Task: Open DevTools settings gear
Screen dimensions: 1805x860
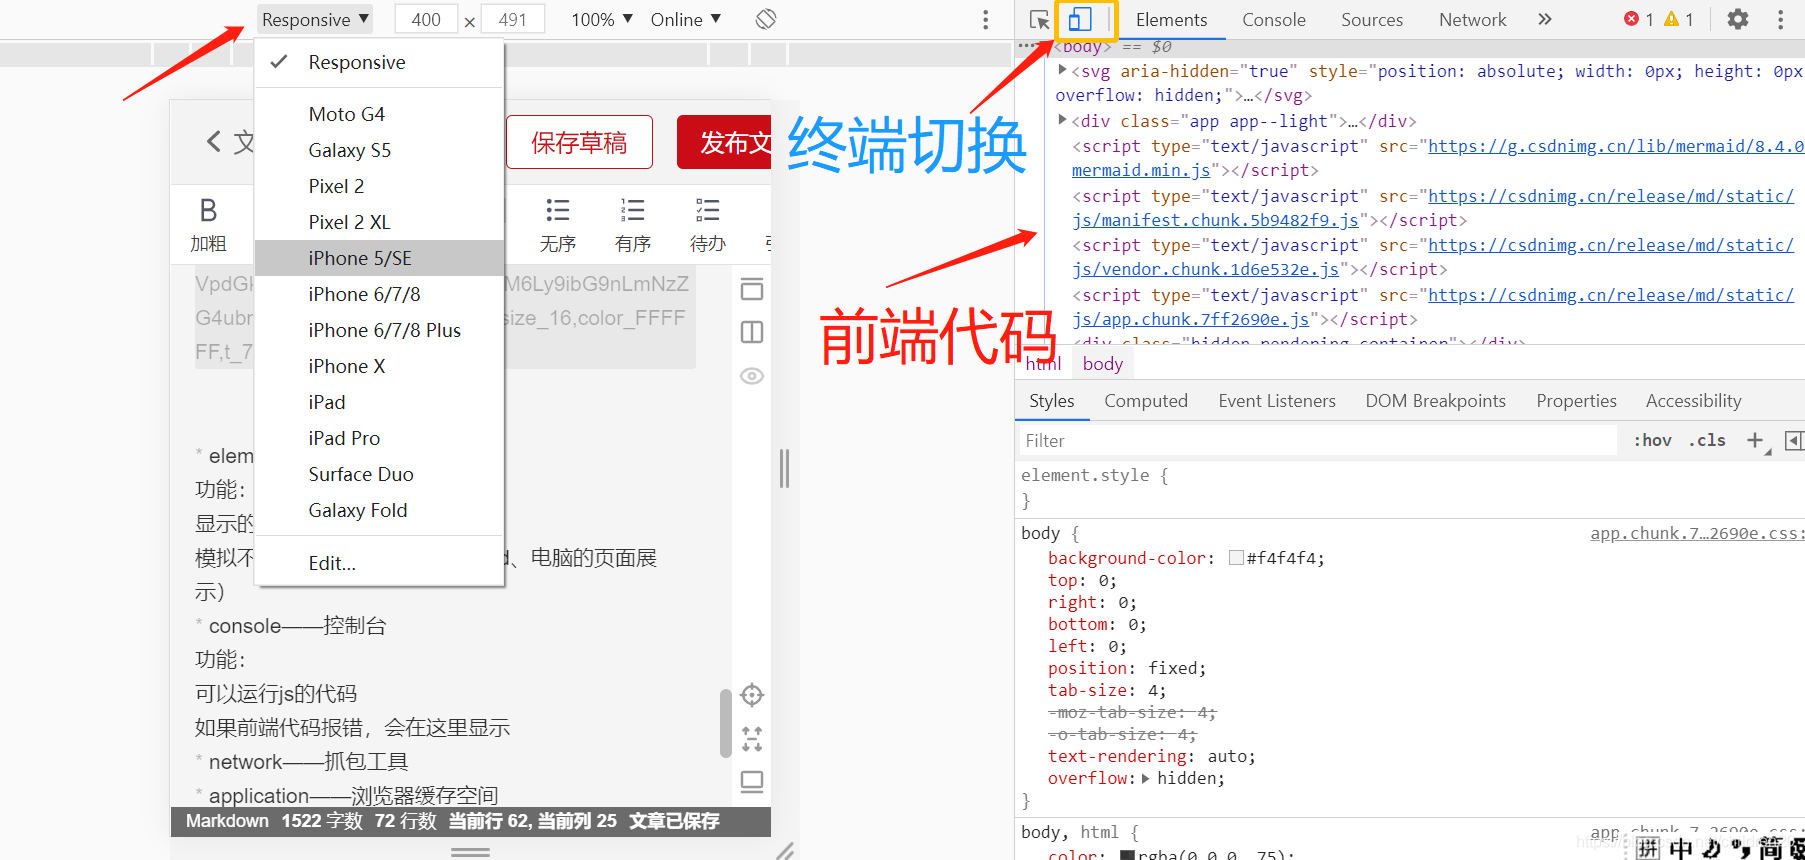Action: tap(1738, 19)
